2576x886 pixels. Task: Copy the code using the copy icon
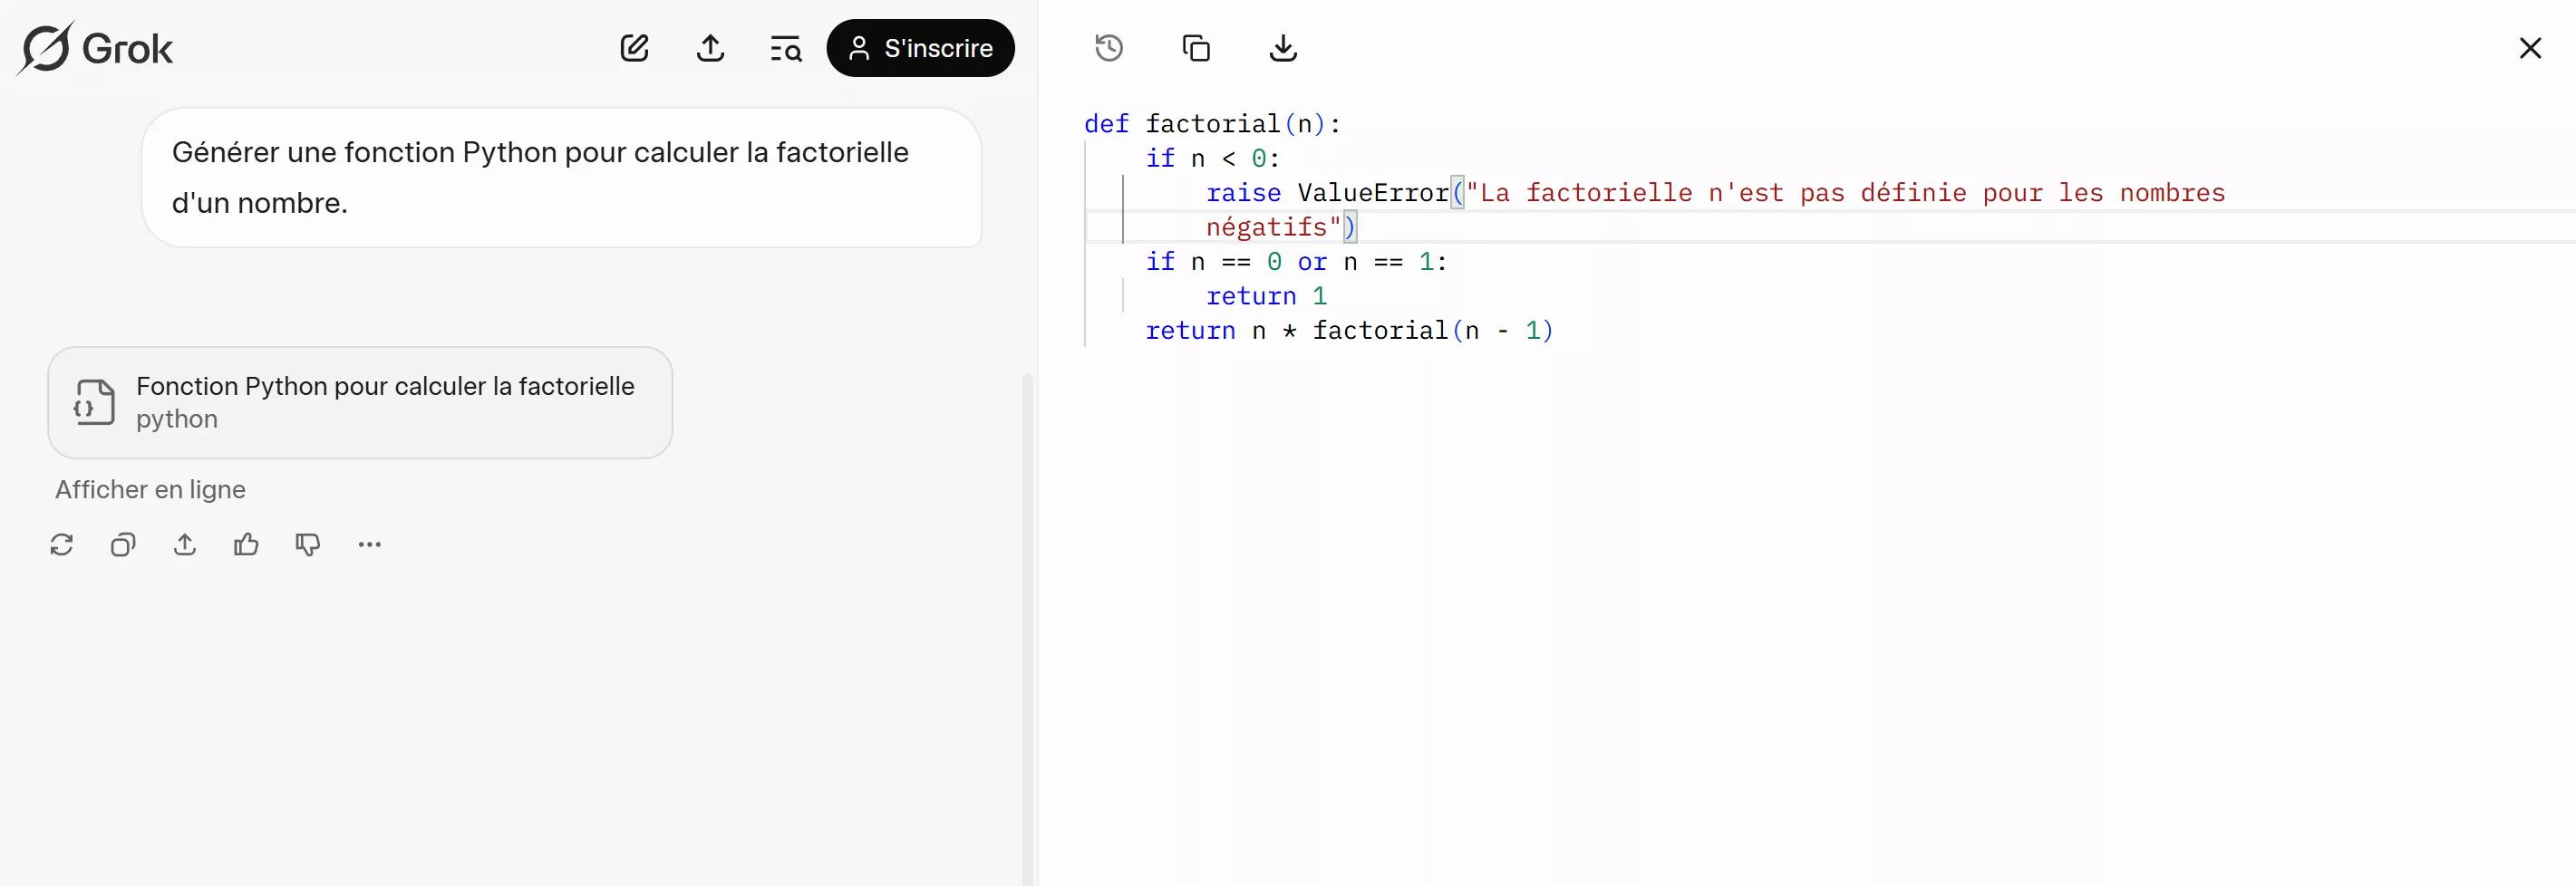1196,47
